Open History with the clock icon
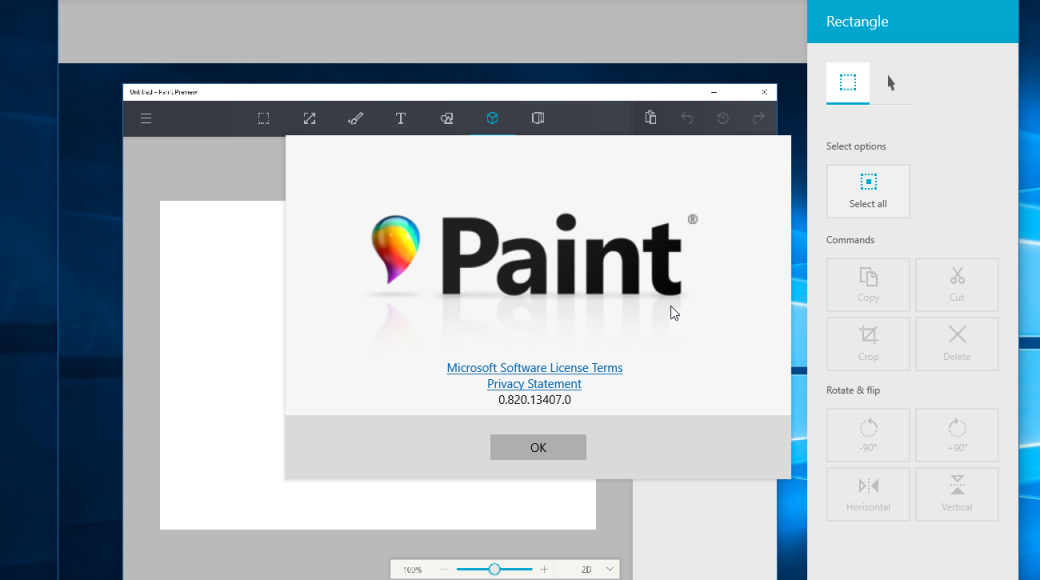 (x=723, y=118)
